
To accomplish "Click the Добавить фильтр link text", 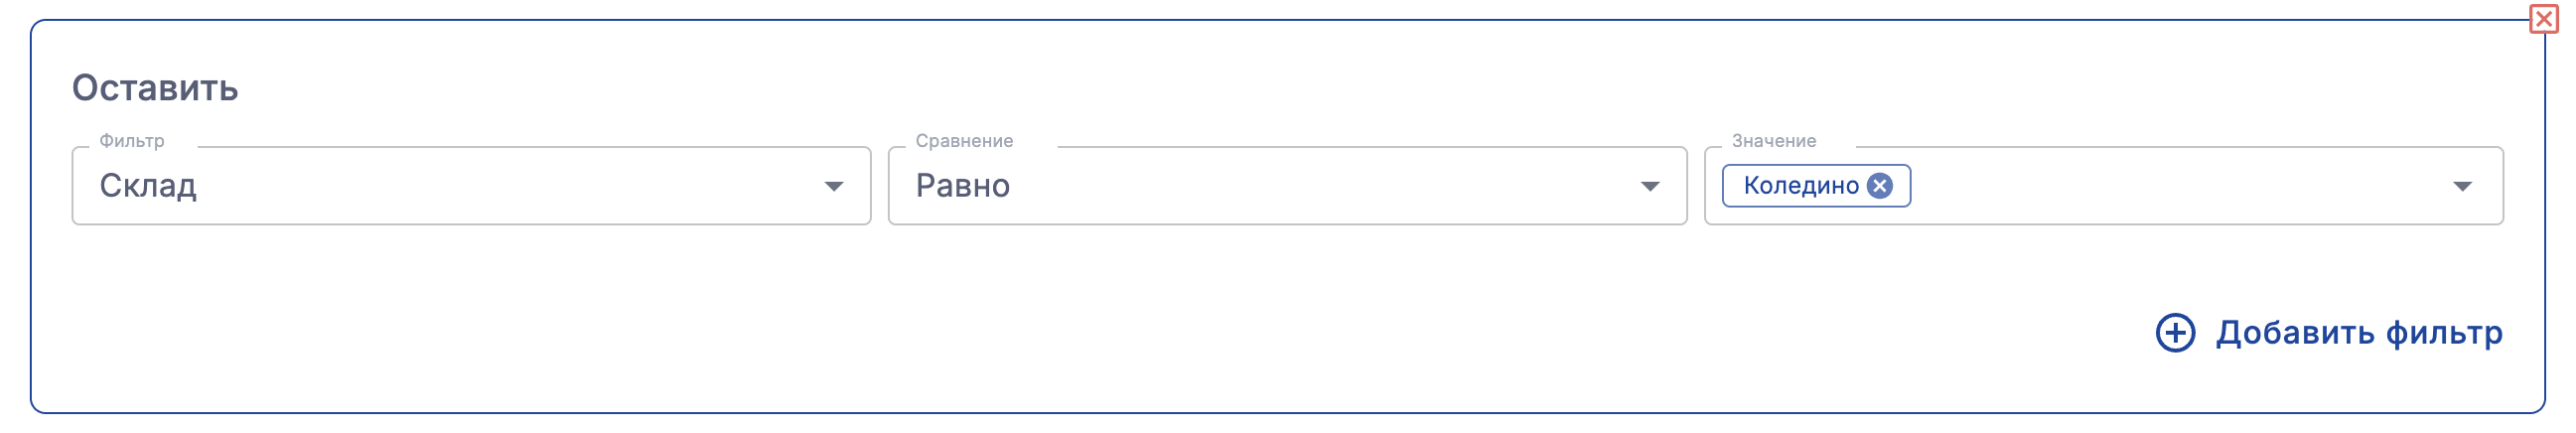I will 2359,333.
